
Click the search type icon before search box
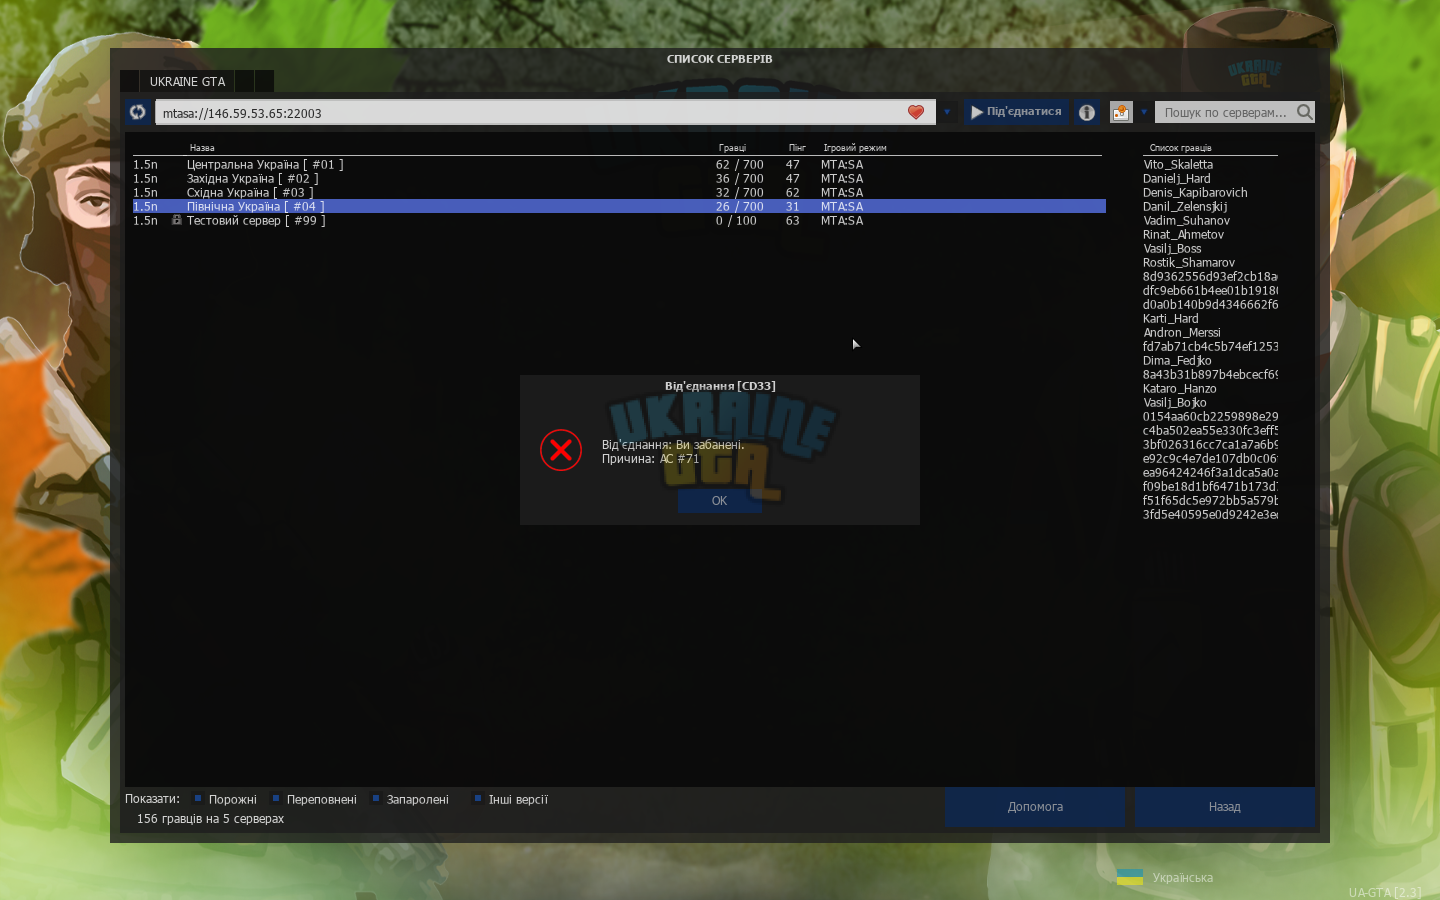(x=1121, y=113)
